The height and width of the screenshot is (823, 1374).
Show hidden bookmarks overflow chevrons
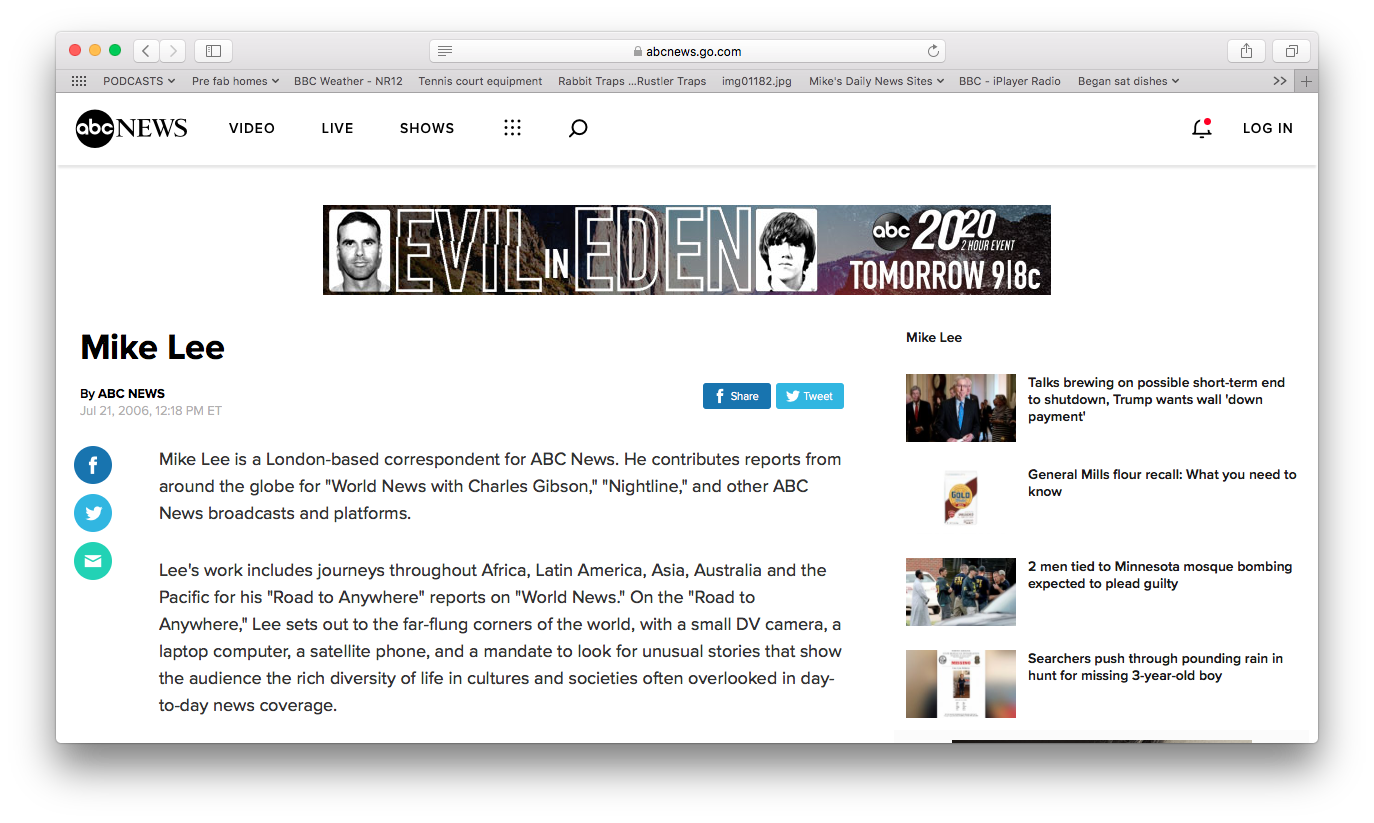[1279, 81]
